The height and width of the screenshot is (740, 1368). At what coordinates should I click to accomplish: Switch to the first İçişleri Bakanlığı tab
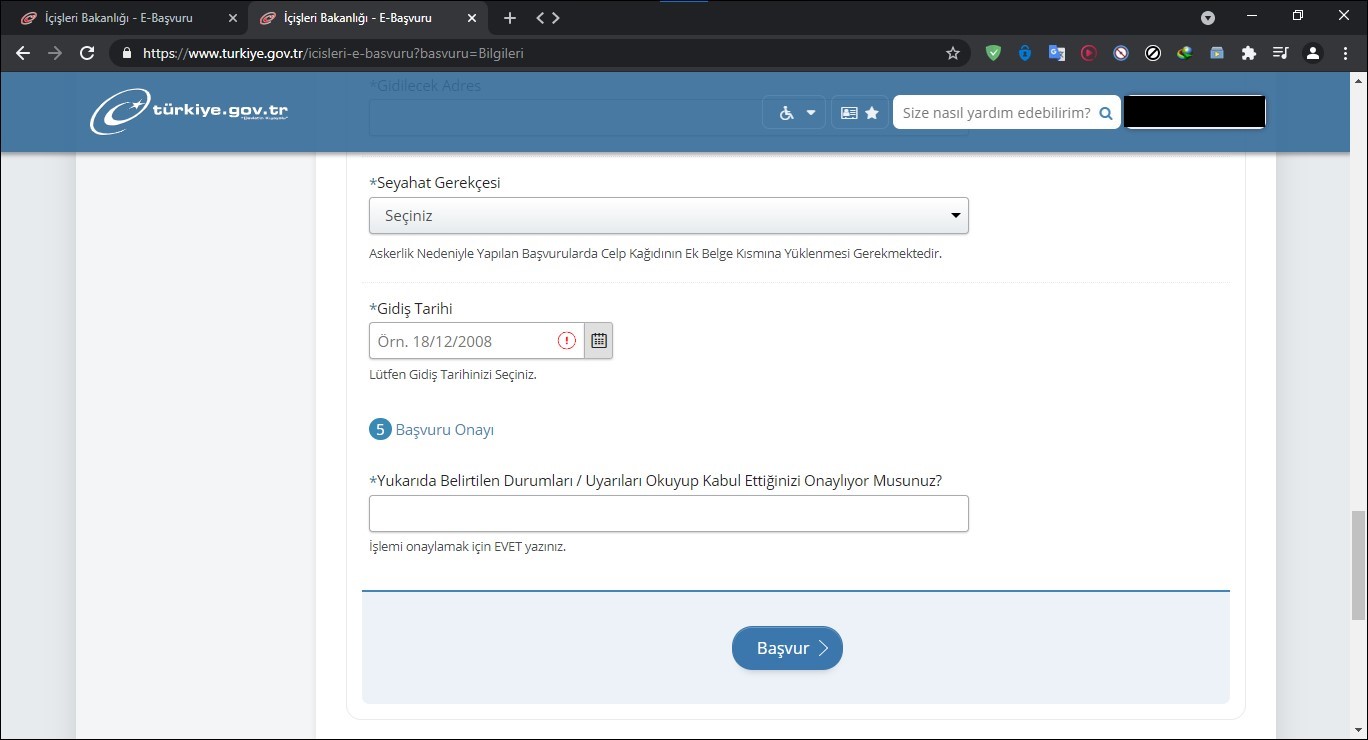(120, 18)
